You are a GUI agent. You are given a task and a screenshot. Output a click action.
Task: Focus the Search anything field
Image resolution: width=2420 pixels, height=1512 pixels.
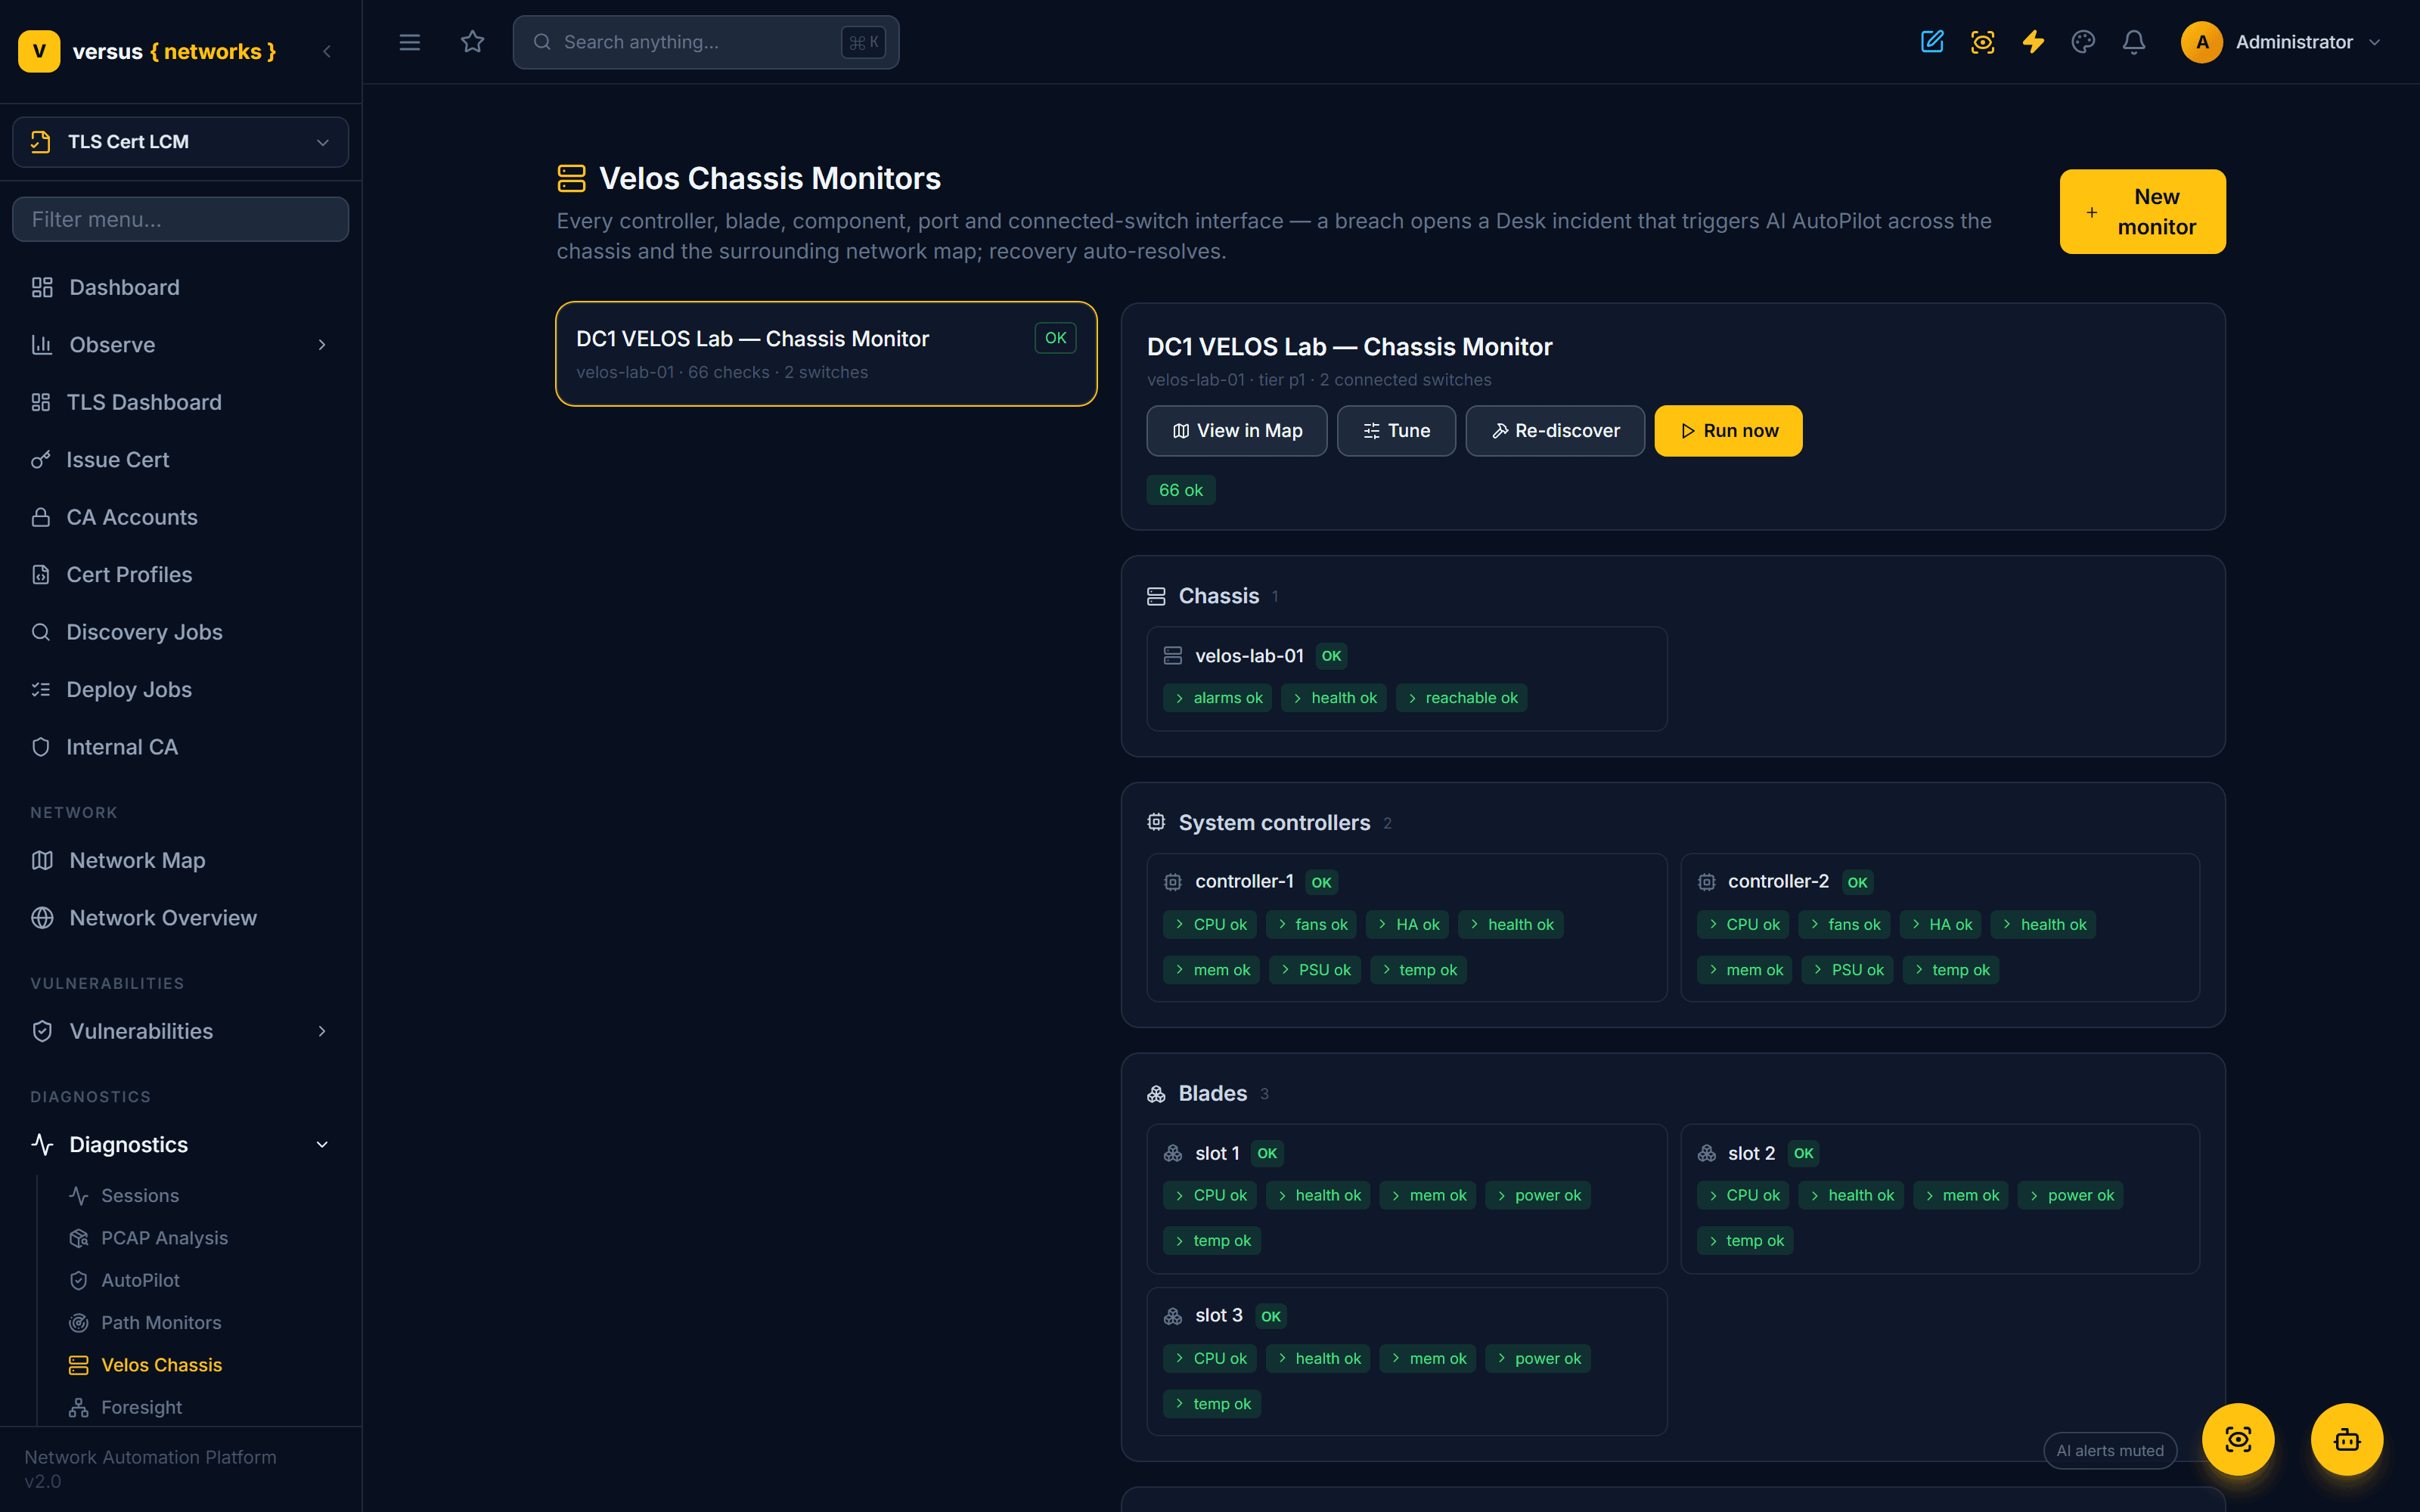point(706,42)
